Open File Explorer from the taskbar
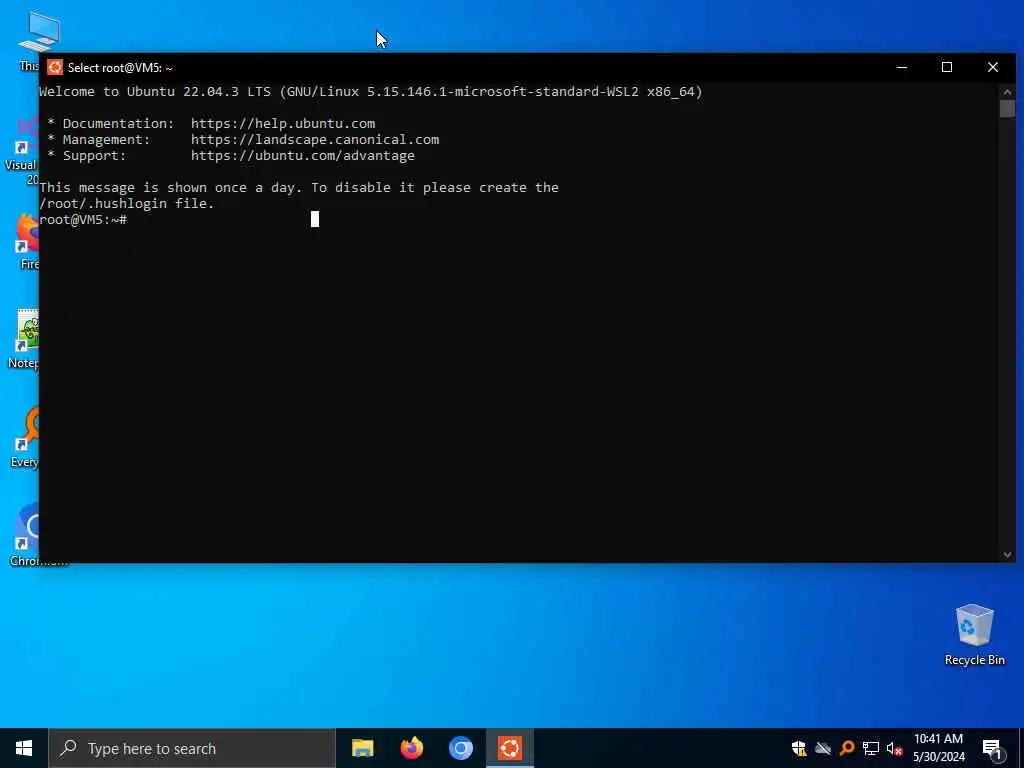Image resolution: width=1024 pixels, height=768 pixels. click(x=362, y=748)
